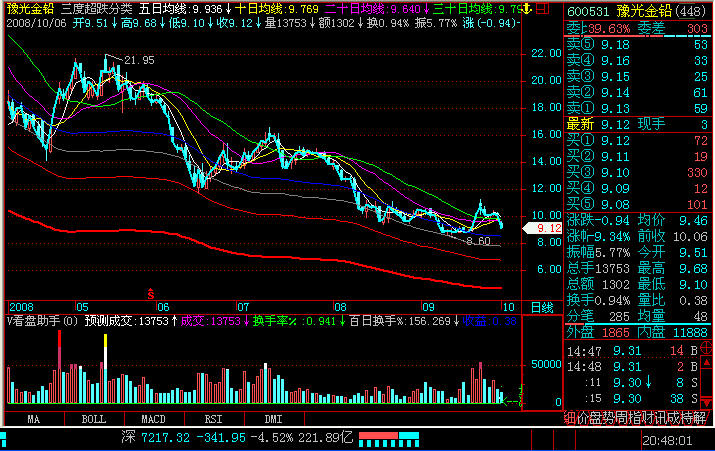Screen dimensions: 715x451
Task: Click the down arrow of the tick list scrollbar
Action: click(706, 402)
